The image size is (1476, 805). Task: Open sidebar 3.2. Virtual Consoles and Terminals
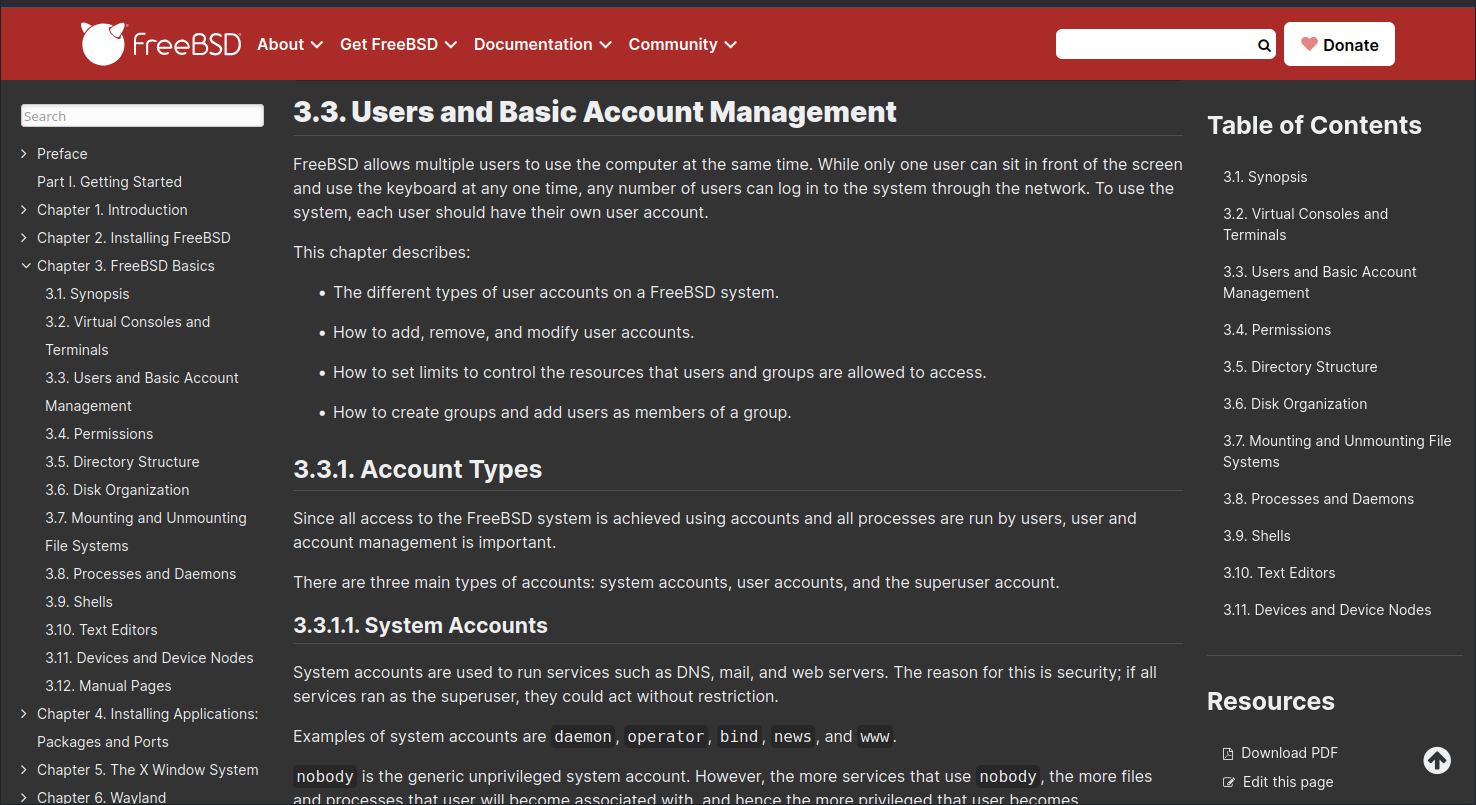[x=127, y=336]
